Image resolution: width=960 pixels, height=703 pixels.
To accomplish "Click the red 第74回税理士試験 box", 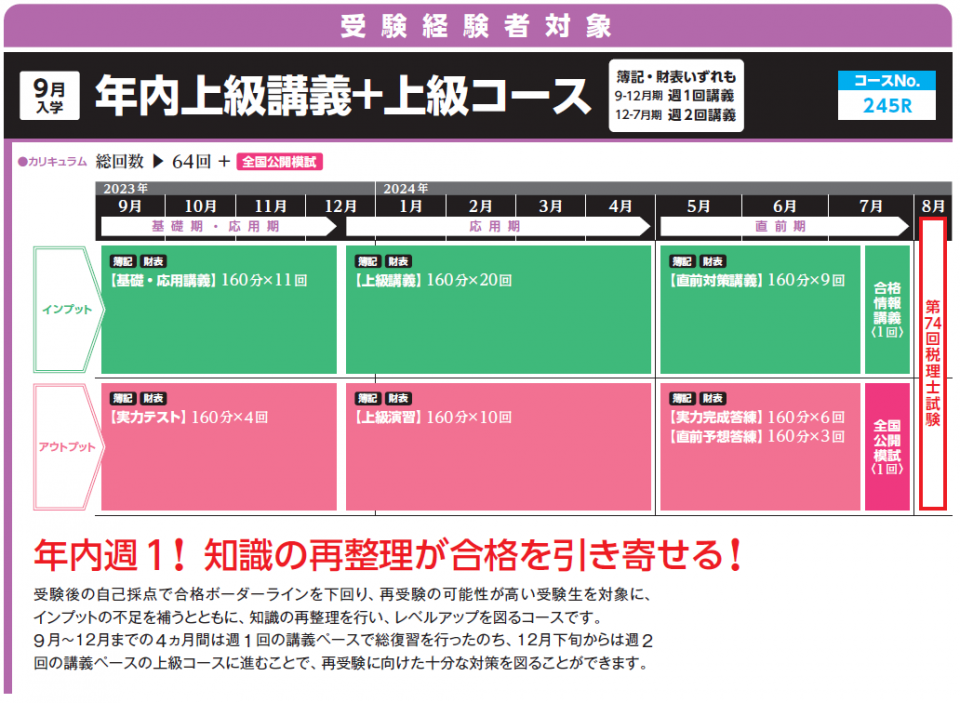I will 932,364.
